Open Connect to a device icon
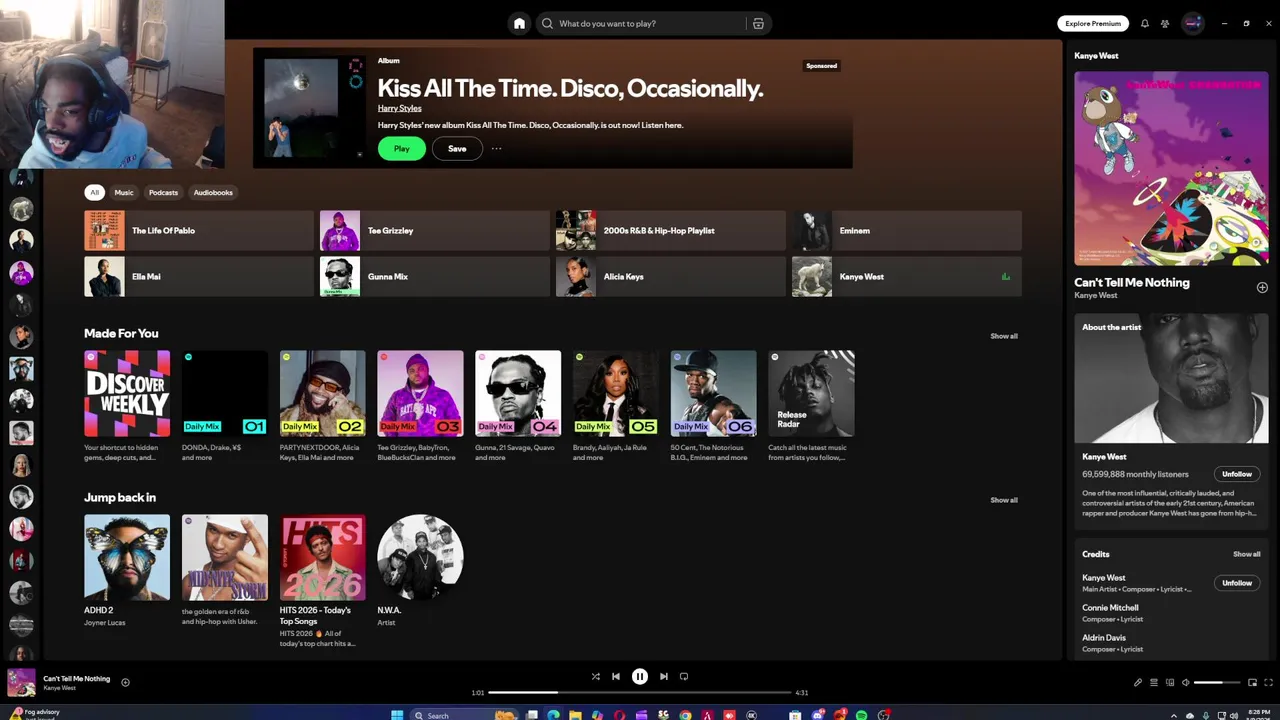This screenshot has height=720, width=1280. (1169, 682)
